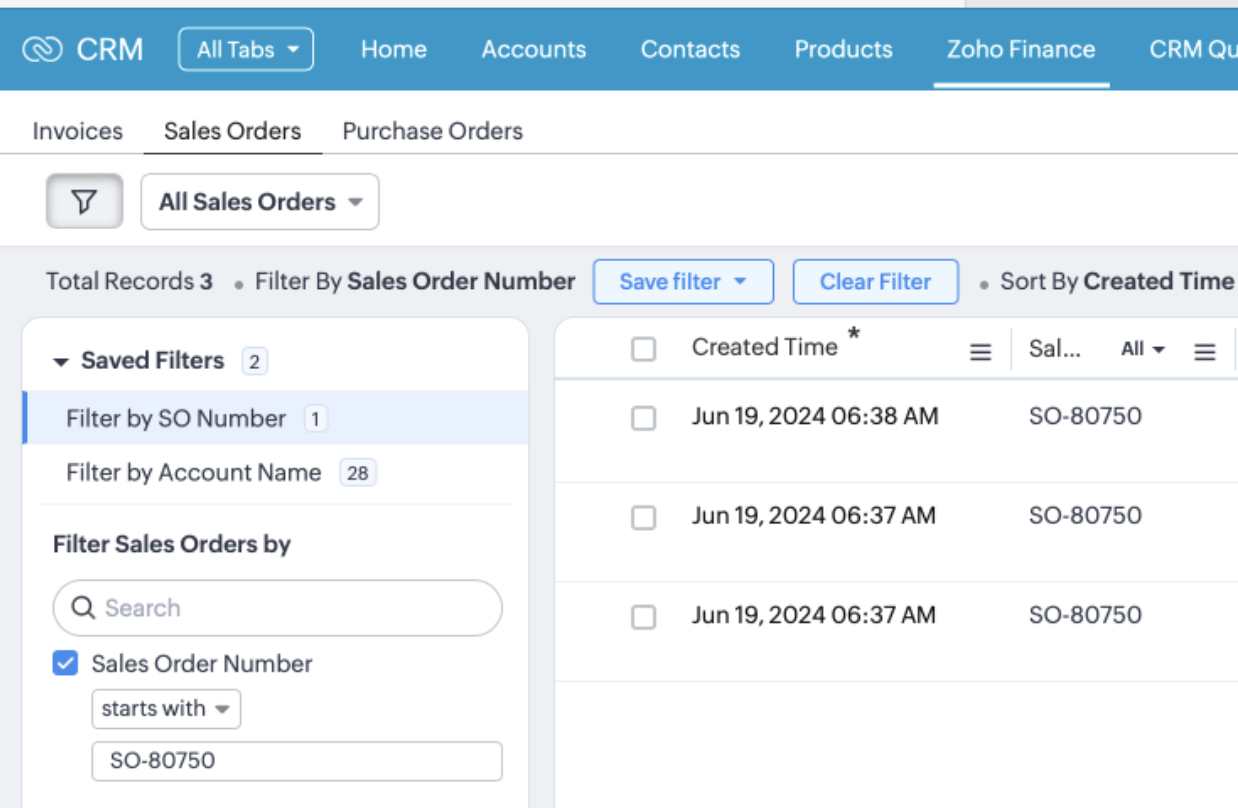The image size is (1238, 808).
Task: Collapse the Saved Filters section
Action: [x=61, y=361]
